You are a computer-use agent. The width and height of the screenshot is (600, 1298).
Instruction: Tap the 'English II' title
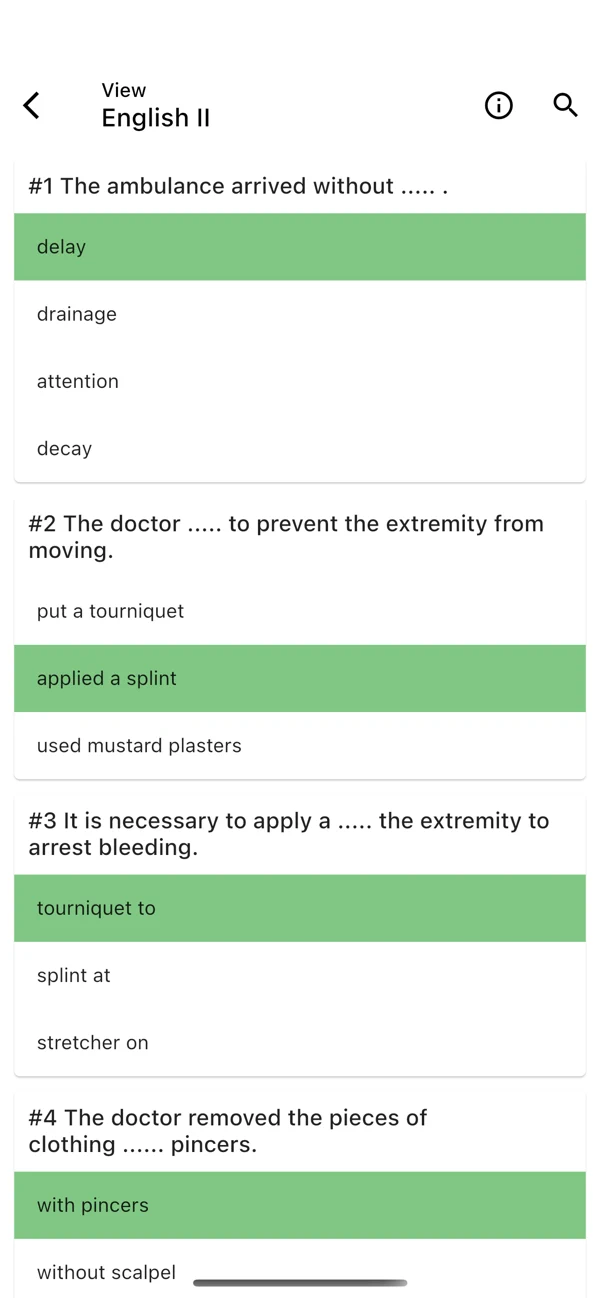point(156,118)
